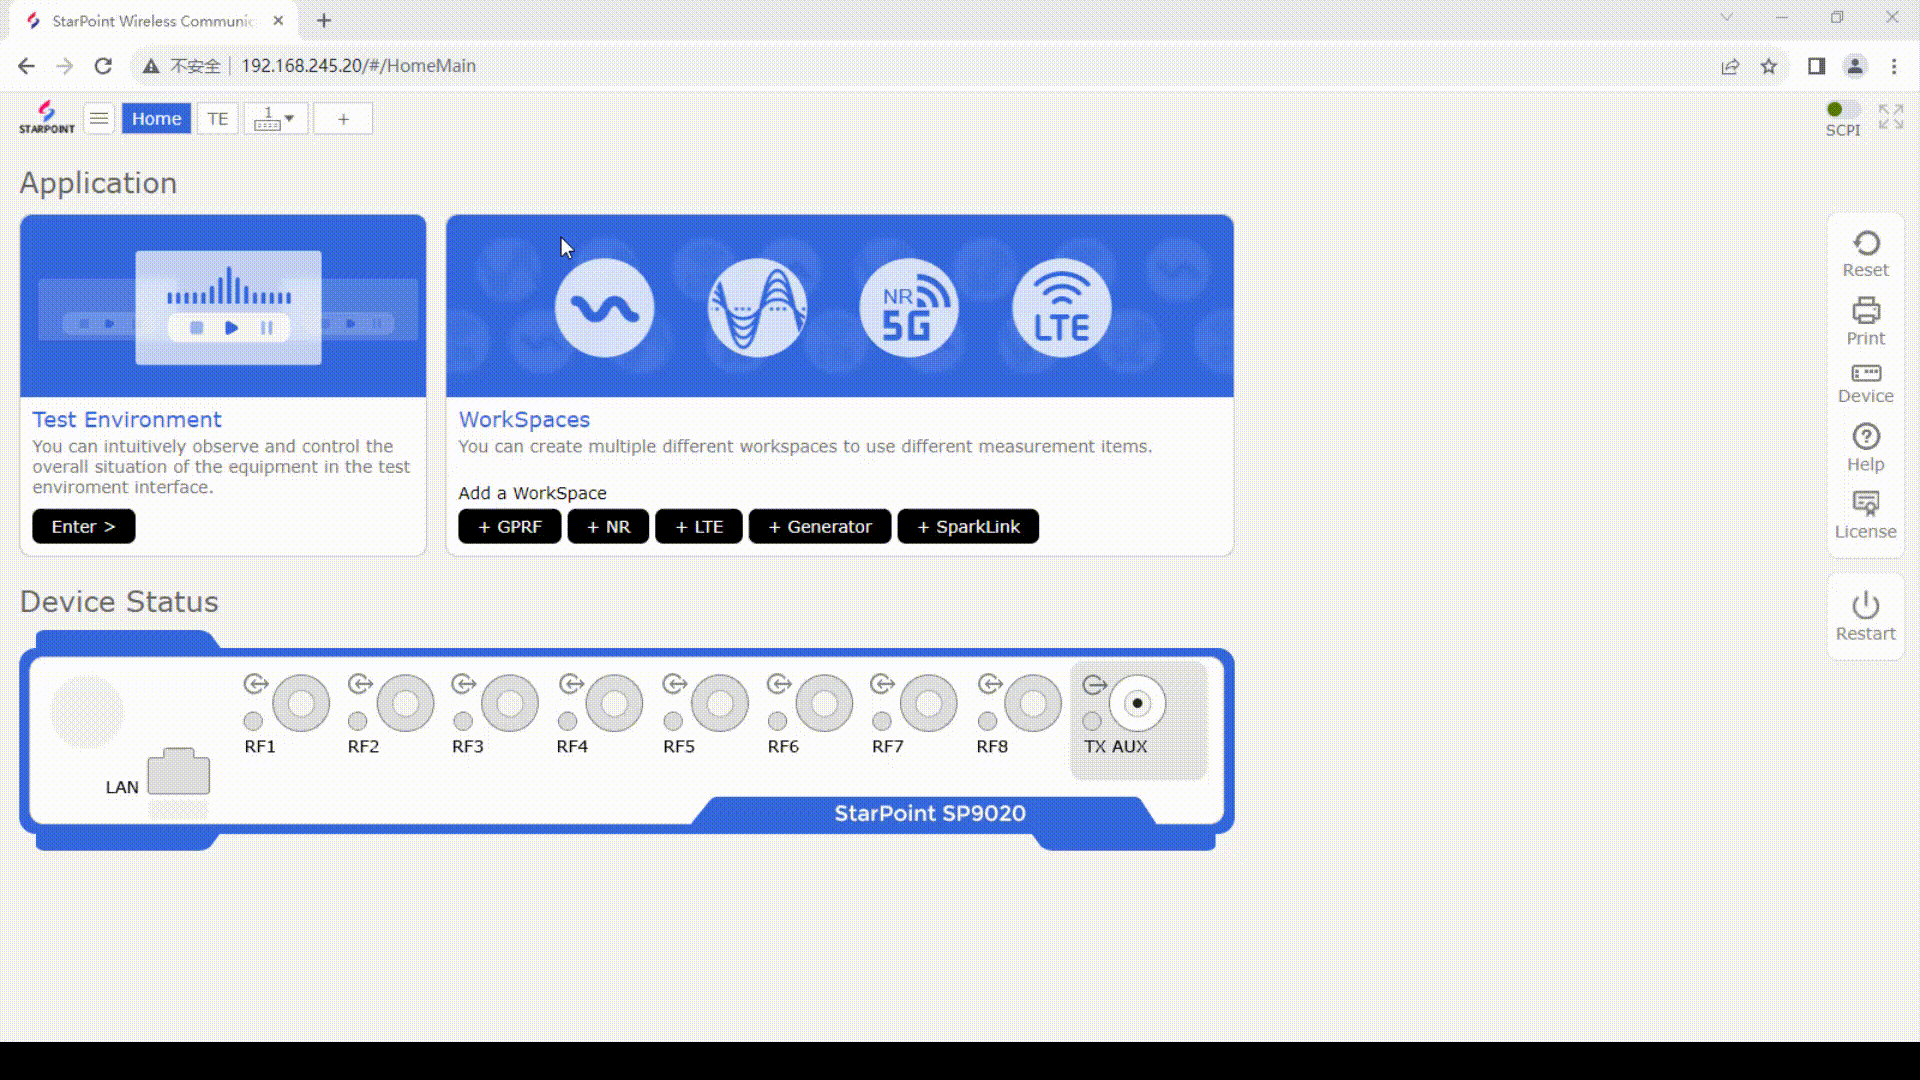Click the StarPoint logo icon
1920x1080 pixels.
point(47,117)
